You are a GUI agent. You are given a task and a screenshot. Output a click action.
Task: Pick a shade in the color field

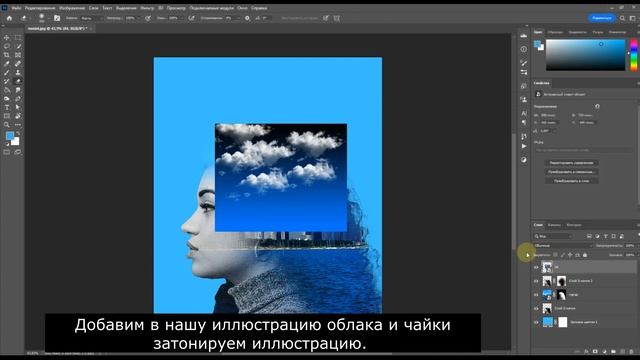[x=585, y=55]
